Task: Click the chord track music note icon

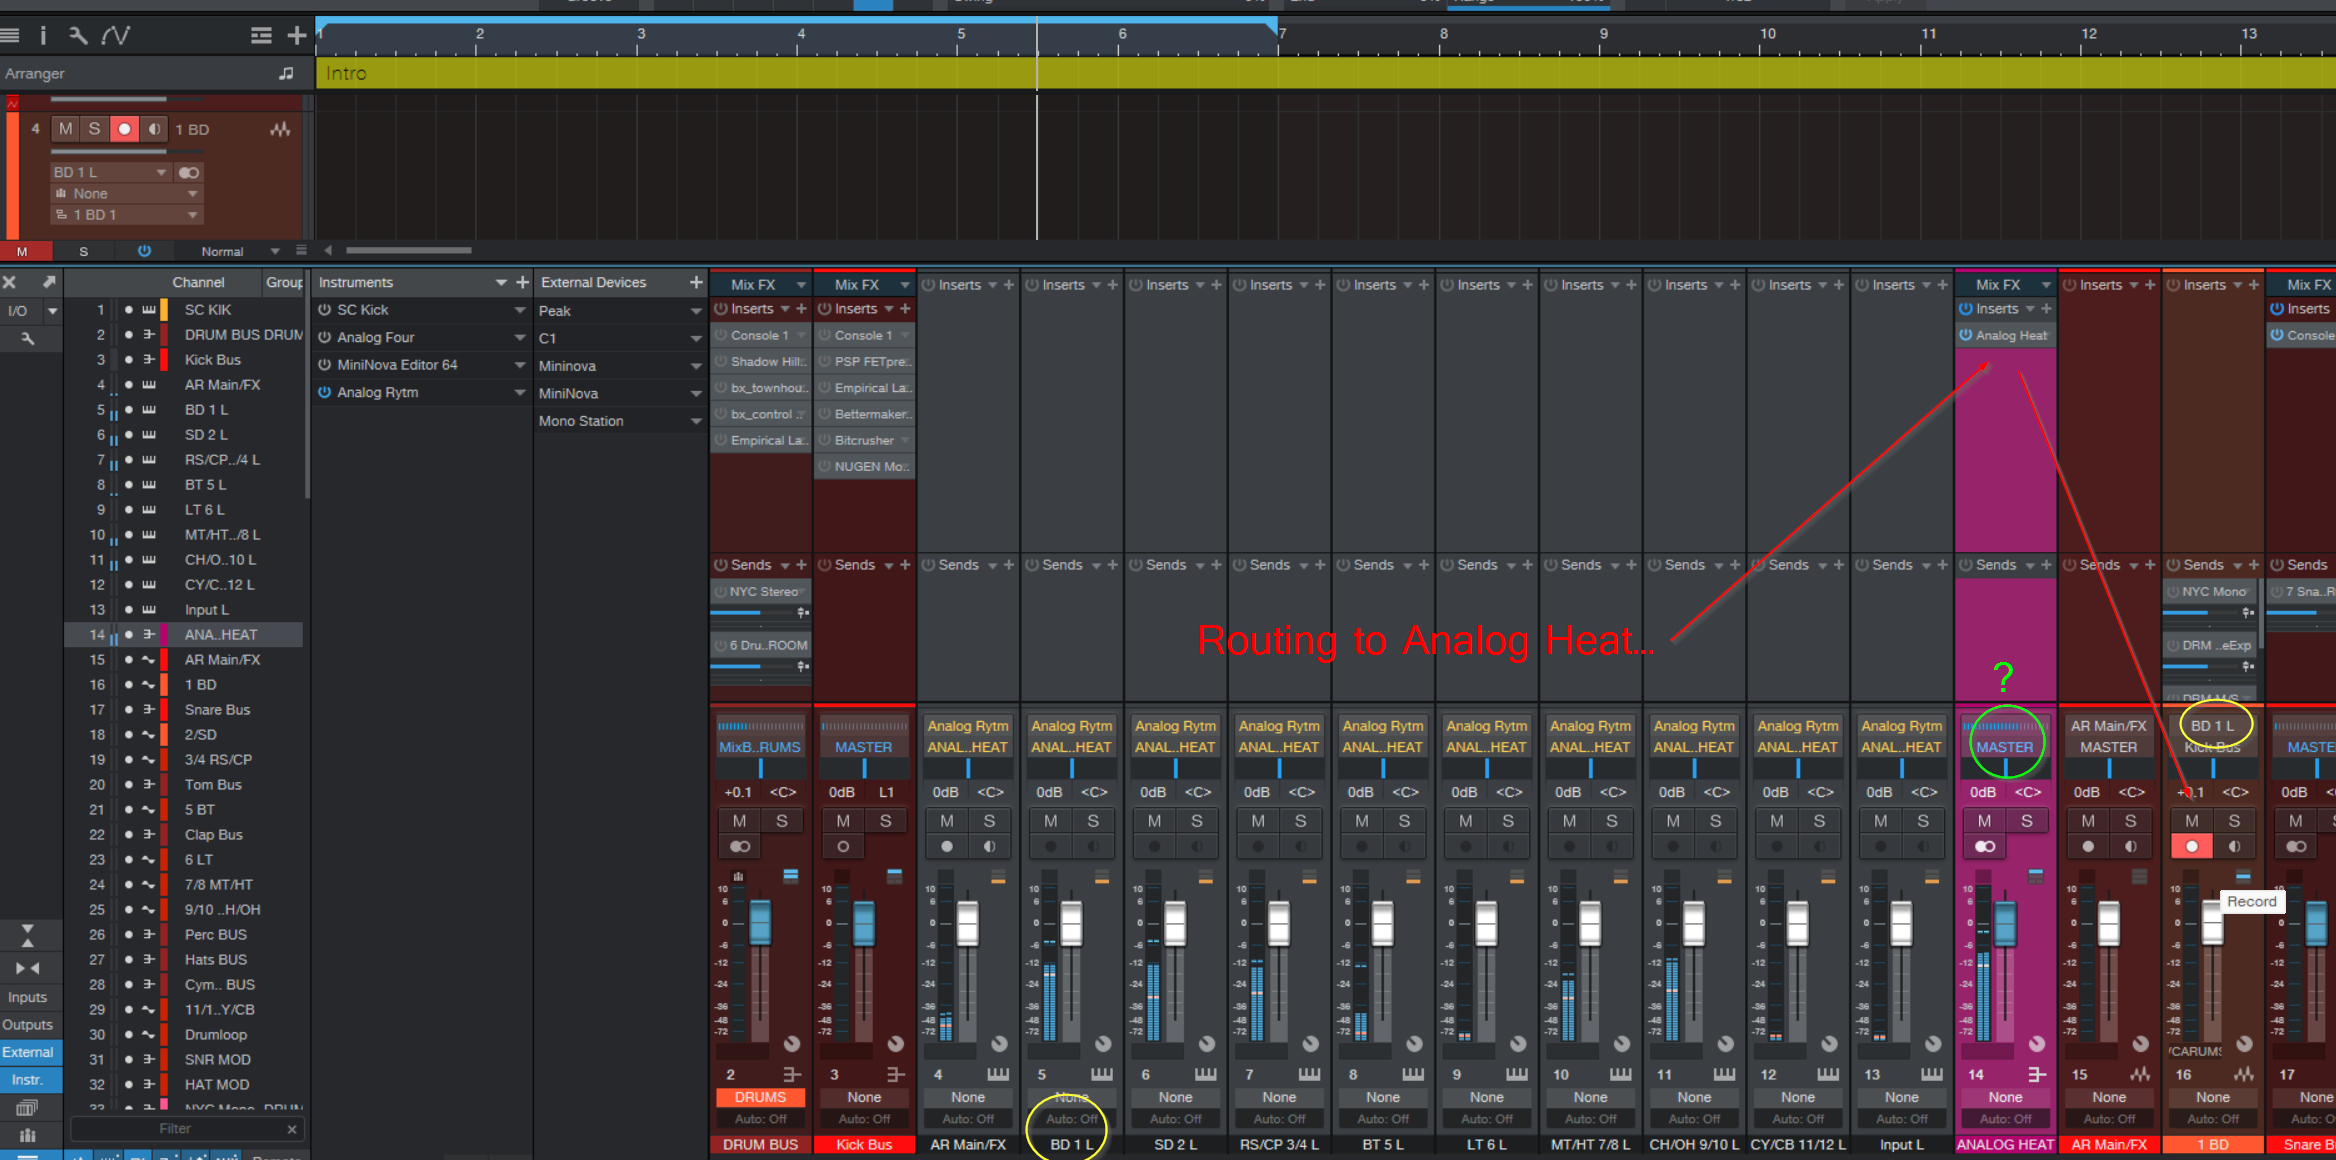Action: (286, 73)
